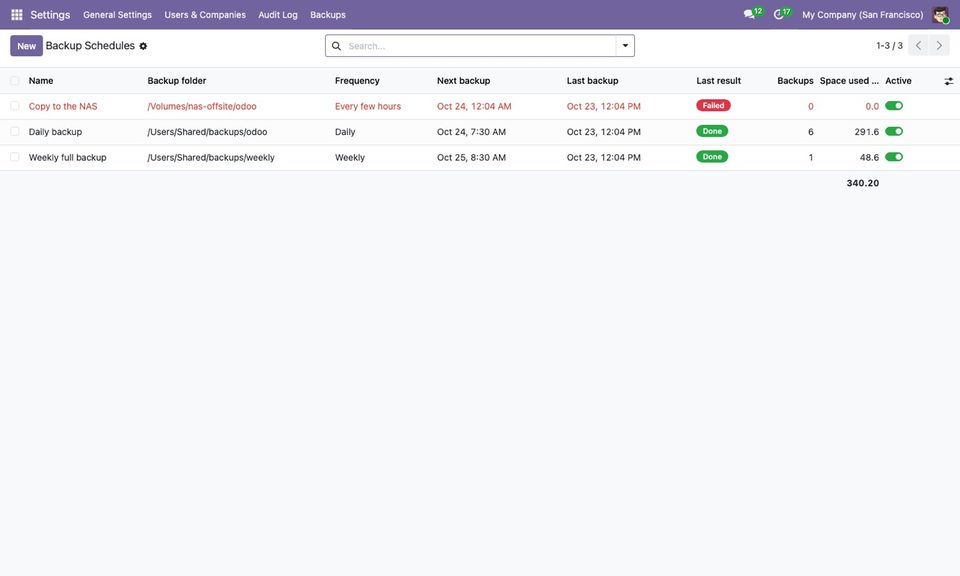Open the Users & Companies menu

tap(205, 15)
